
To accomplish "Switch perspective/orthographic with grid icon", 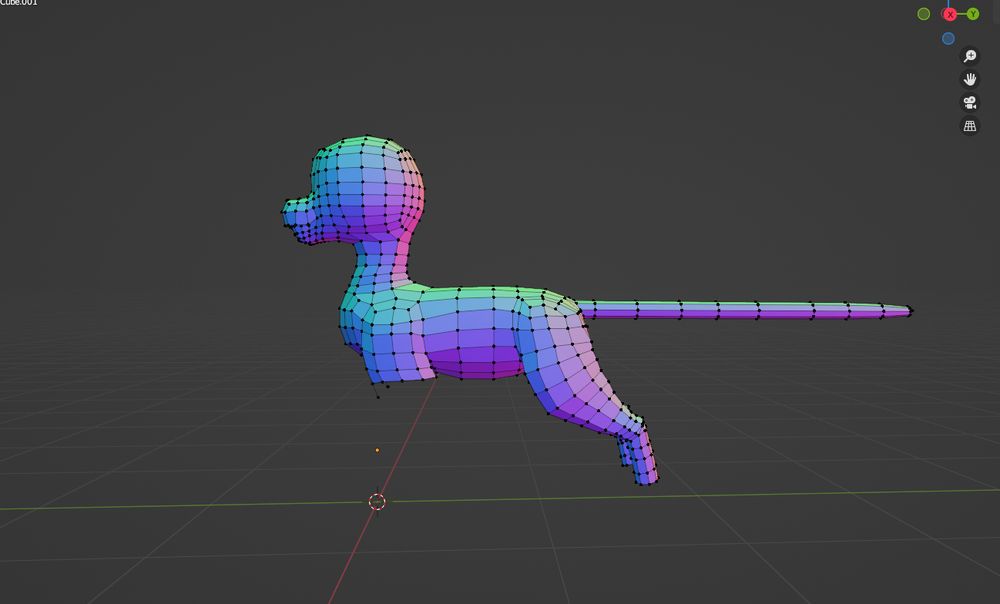I will point(969,126).
